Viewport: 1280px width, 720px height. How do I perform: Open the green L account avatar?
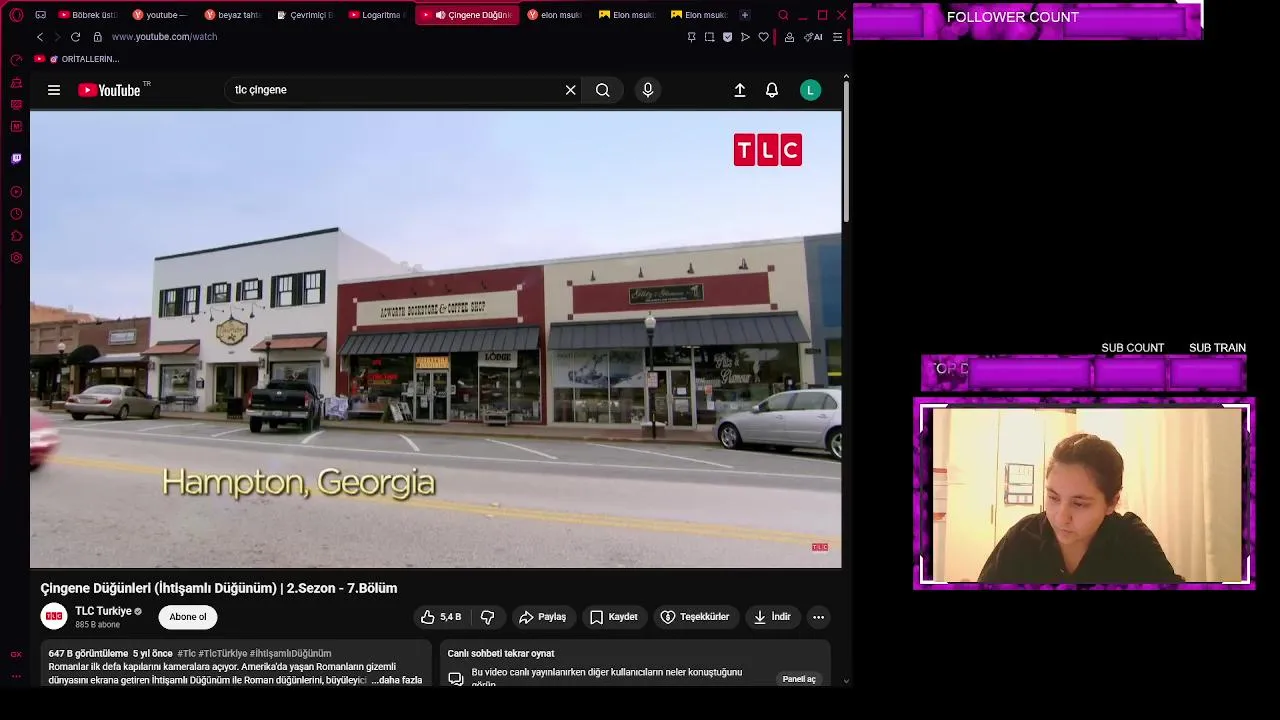[811, 90]
